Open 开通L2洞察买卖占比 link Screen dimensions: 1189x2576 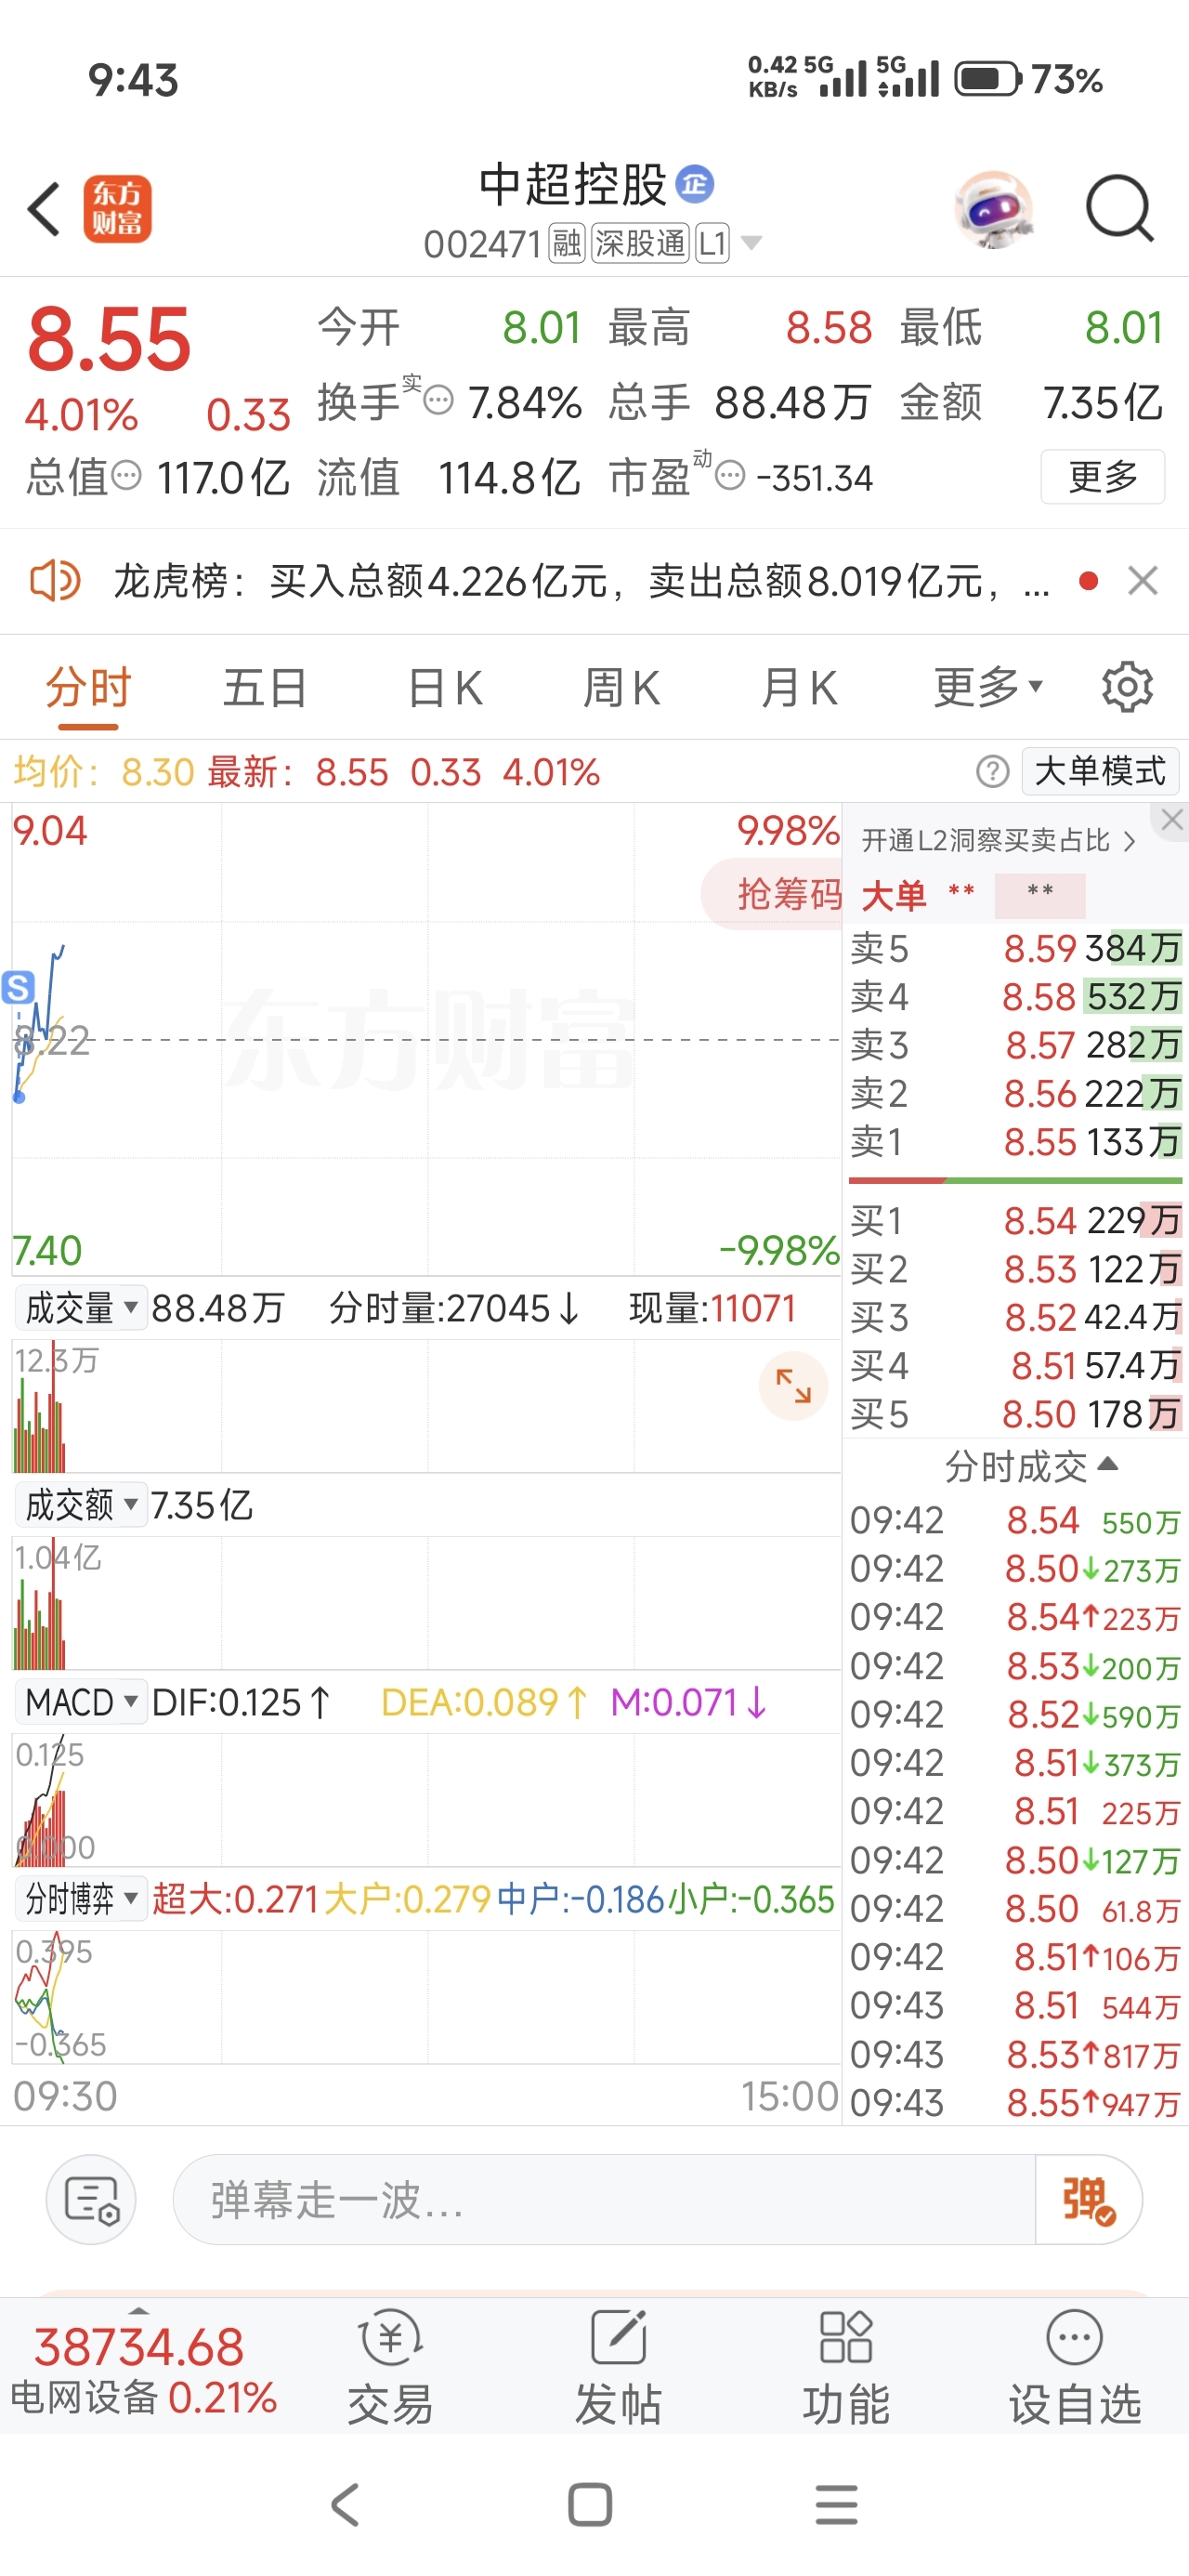pyautogui.click(x=998, y=840)
